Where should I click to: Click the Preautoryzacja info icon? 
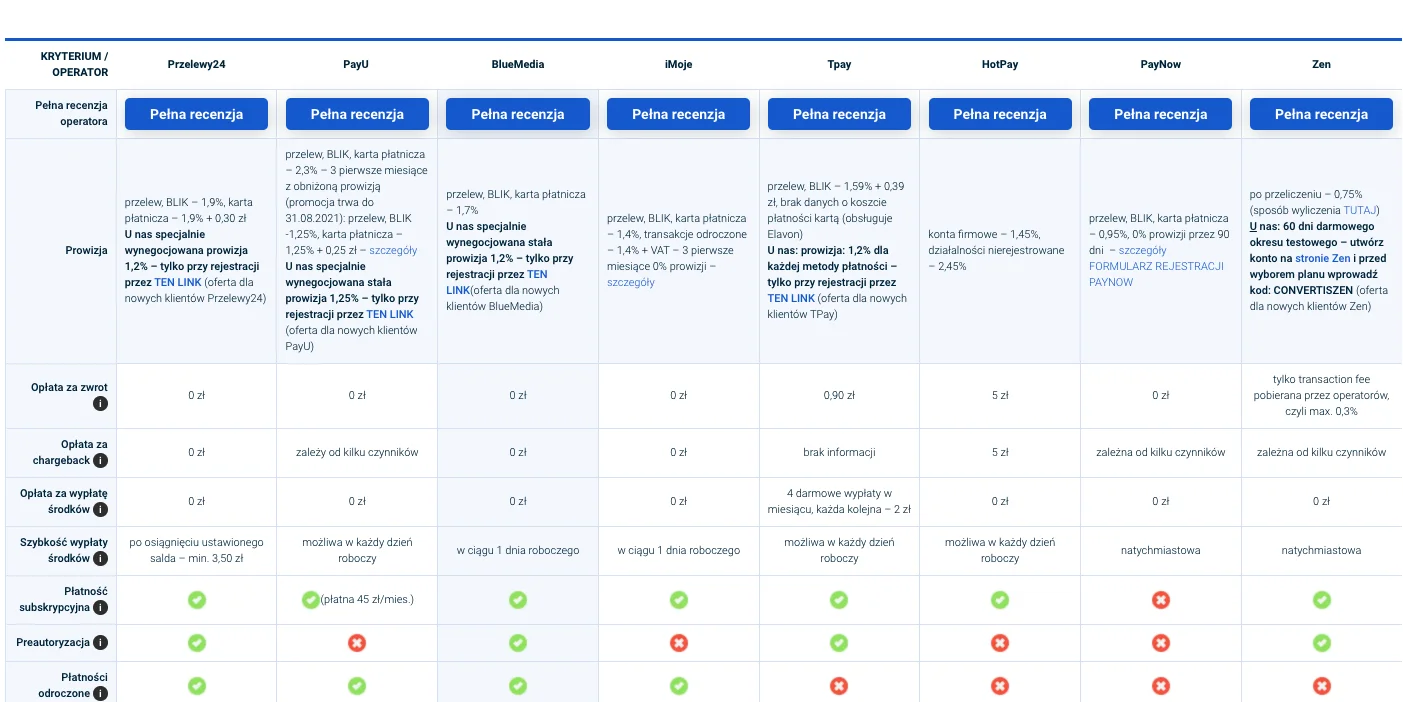coord(100,643)
